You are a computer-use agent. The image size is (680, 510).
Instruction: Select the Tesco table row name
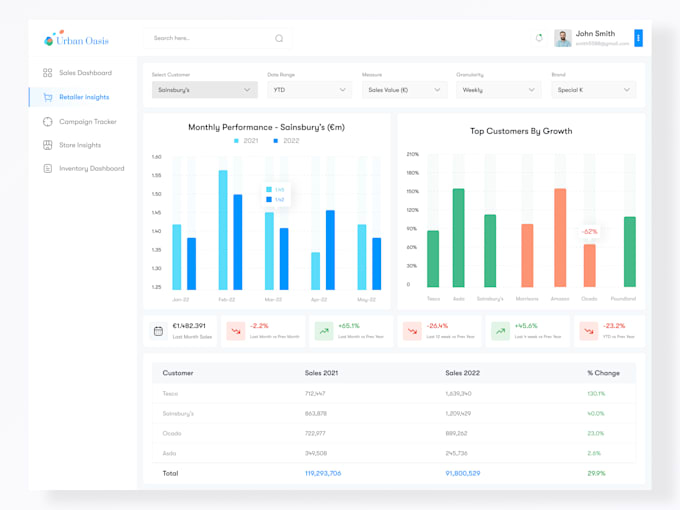coord(170,393)
